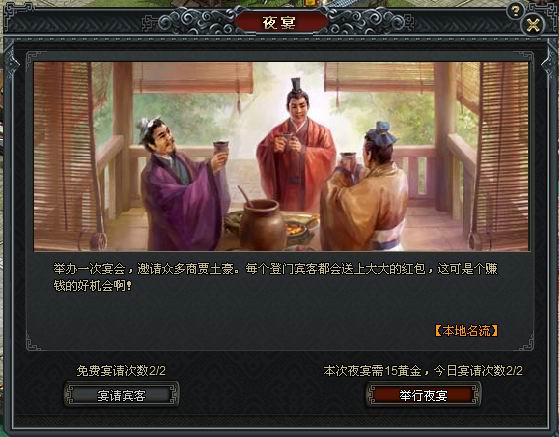
Task: Close the 夜宴 dialog with the X
Action: [x=533, y=25]
